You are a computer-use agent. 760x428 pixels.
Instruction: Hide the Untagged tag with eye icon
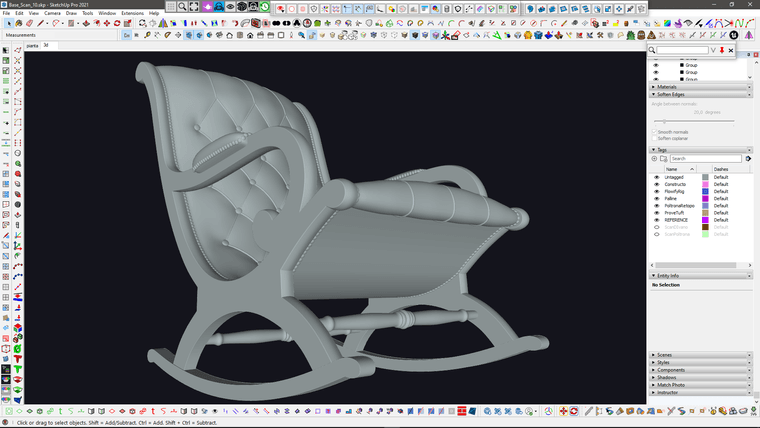(x=657, y=177)
